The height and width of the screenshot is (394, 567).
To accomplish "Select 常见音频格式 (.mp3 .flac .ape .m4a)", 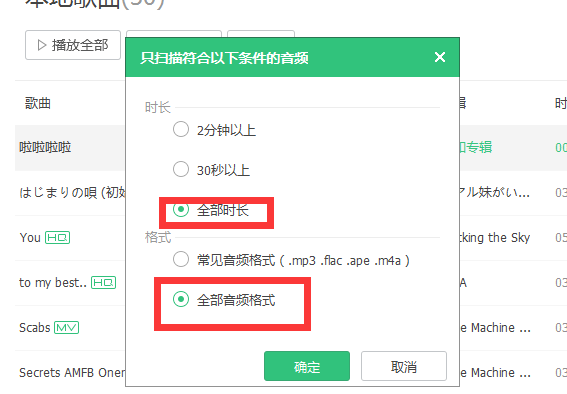I will [x=181, y=259].
